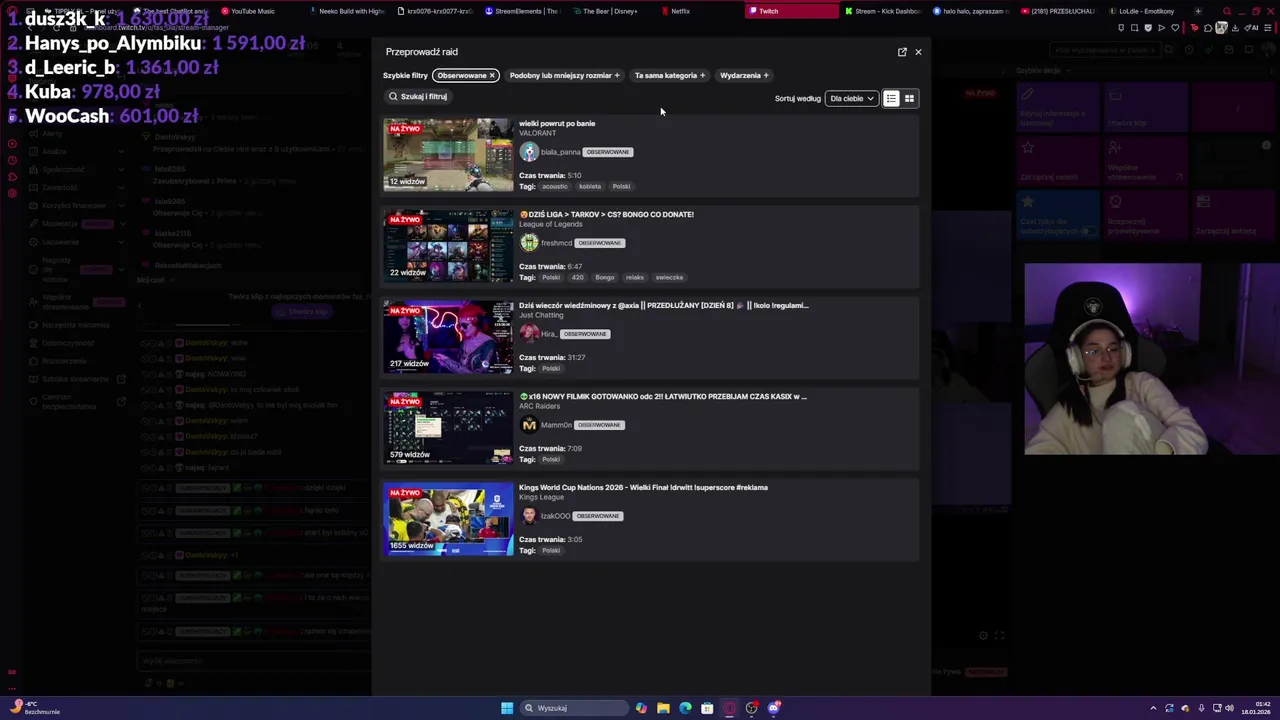Click the Polski tag of biala_panna

(621, 187)
